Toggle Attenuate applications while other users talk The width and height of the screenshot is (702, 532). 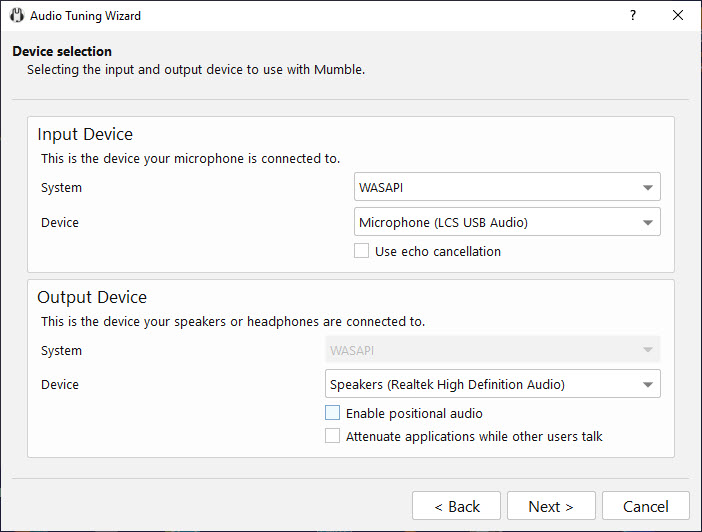click(x=332, y=435)
